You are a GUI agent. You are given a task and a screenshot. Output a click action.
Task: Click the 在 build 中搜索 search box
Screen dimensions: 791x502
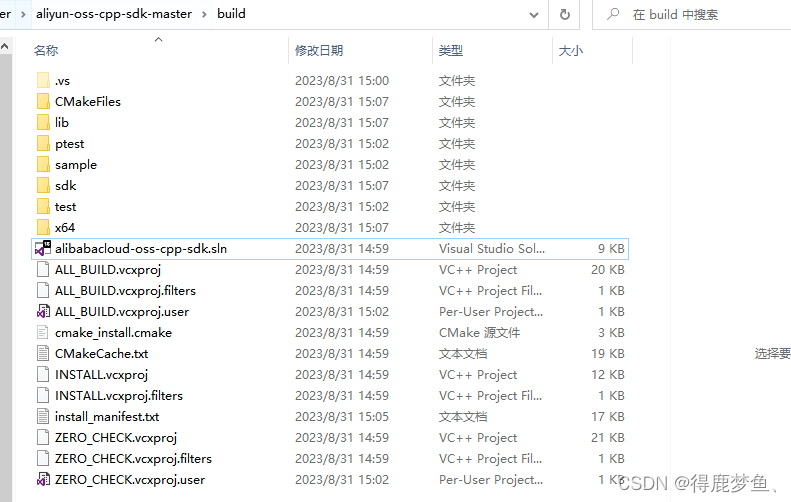click(x=692, y=15)
